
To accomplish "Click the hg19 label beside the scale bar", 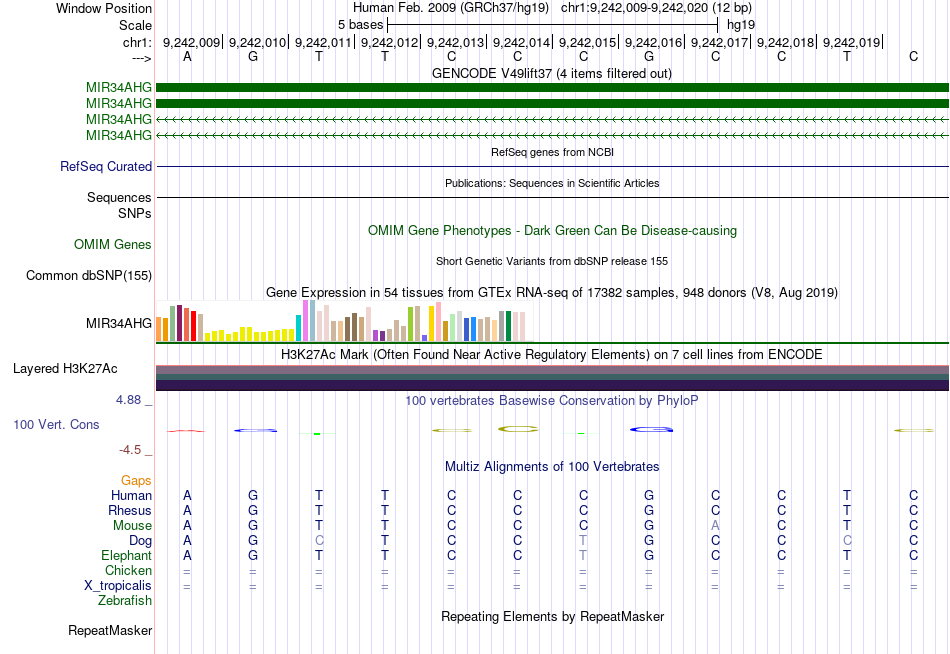I will pos(741,25).
